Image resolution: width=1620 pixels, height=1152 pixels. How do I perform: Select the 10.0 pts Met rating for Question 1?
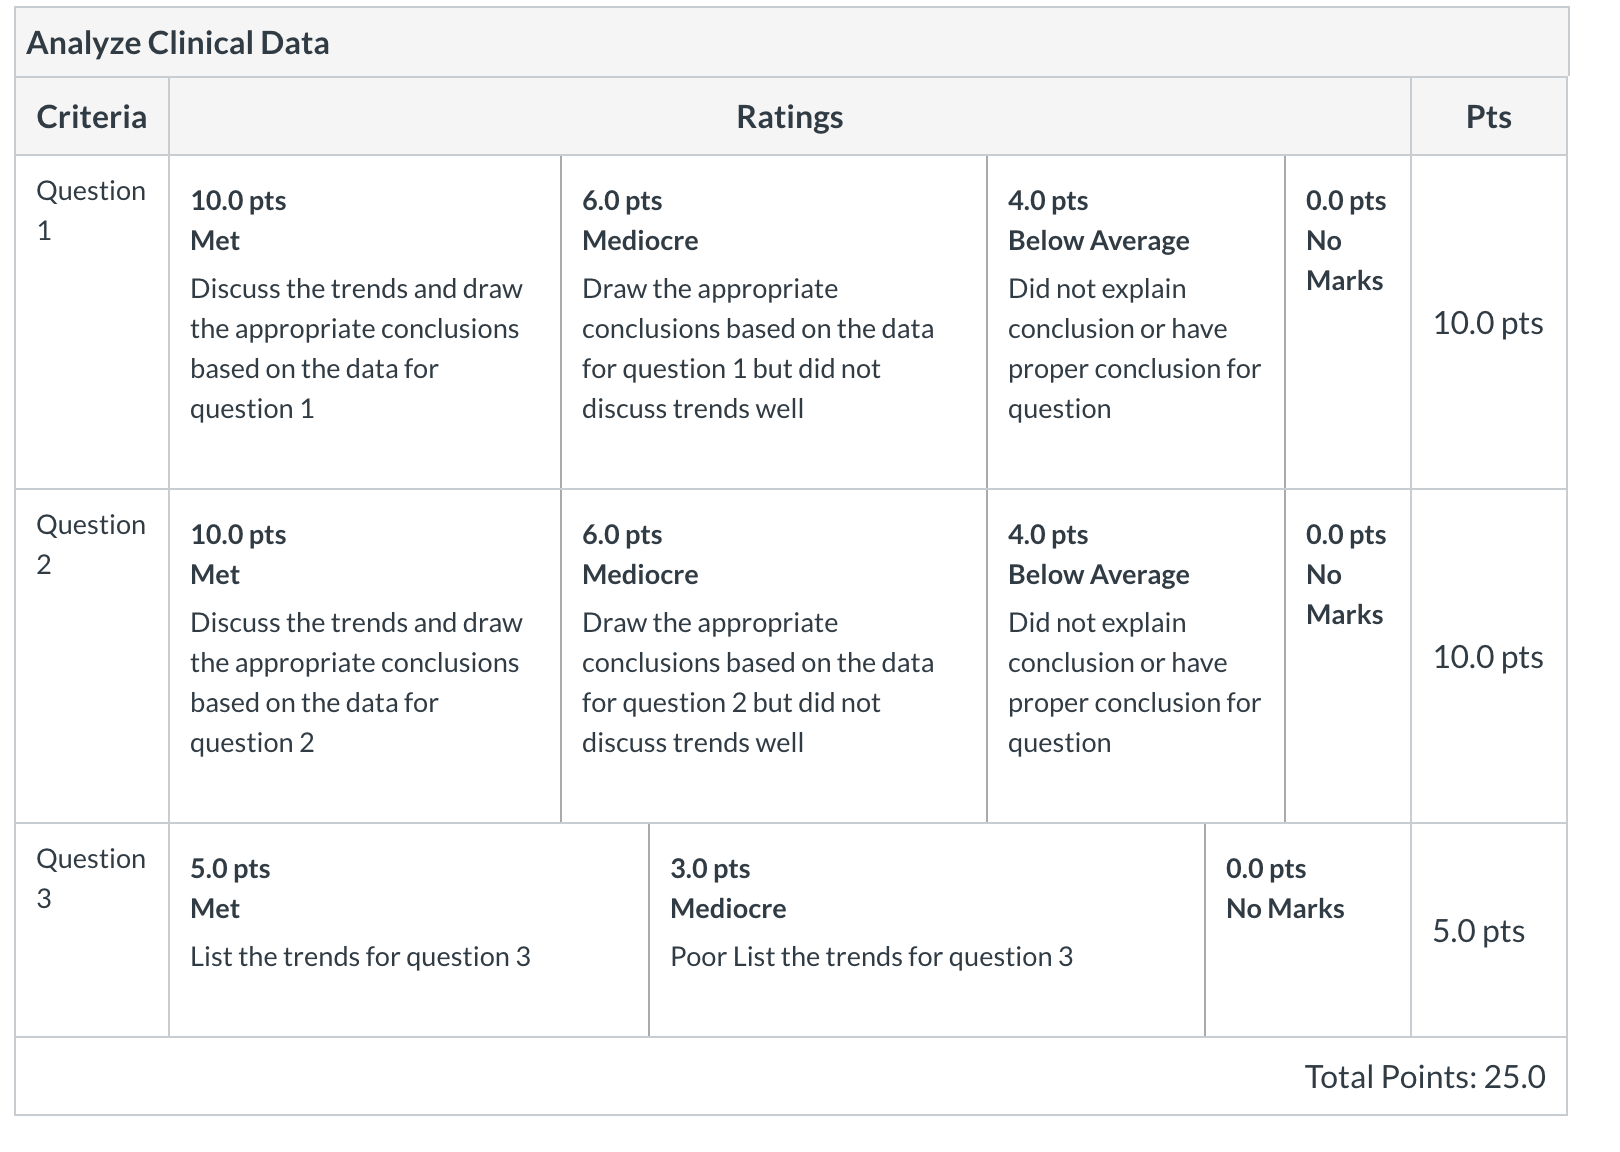tap(365, 322)
